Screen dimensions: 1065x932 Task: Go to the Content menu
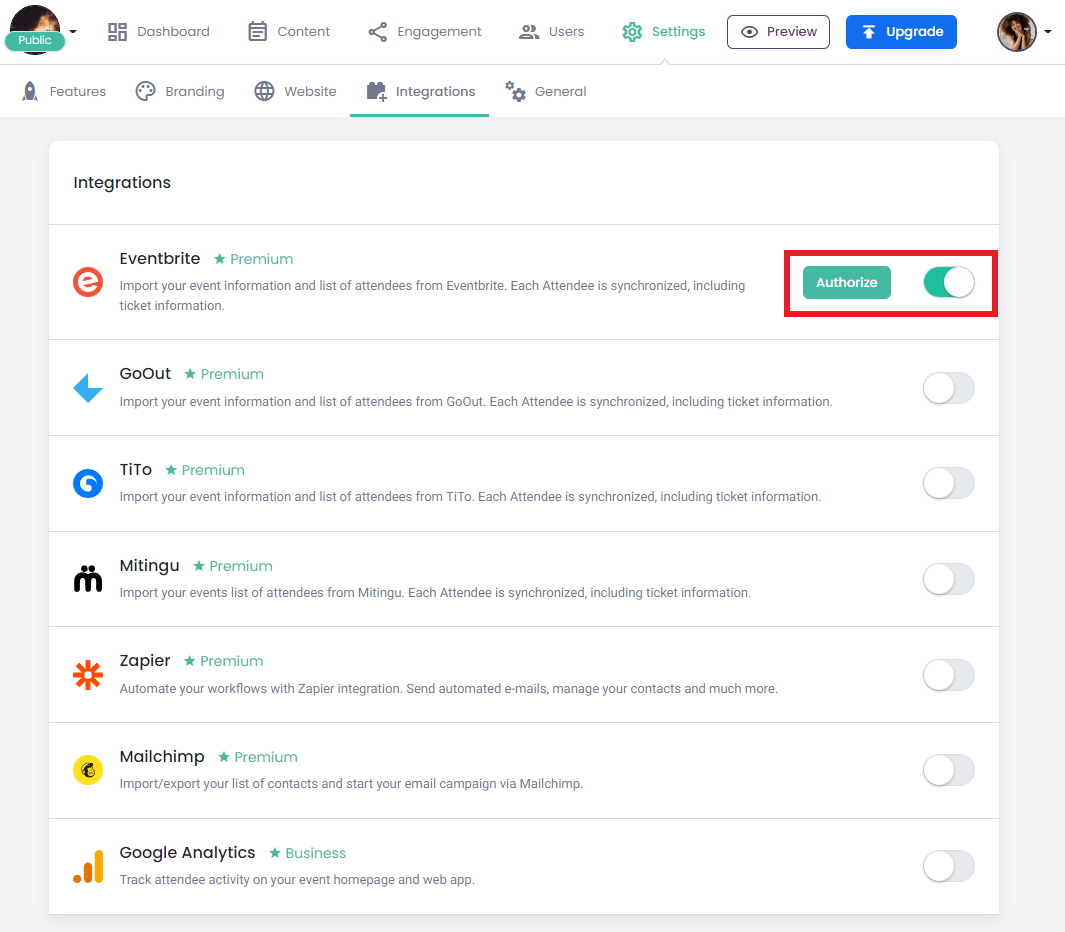click(289, 32)
